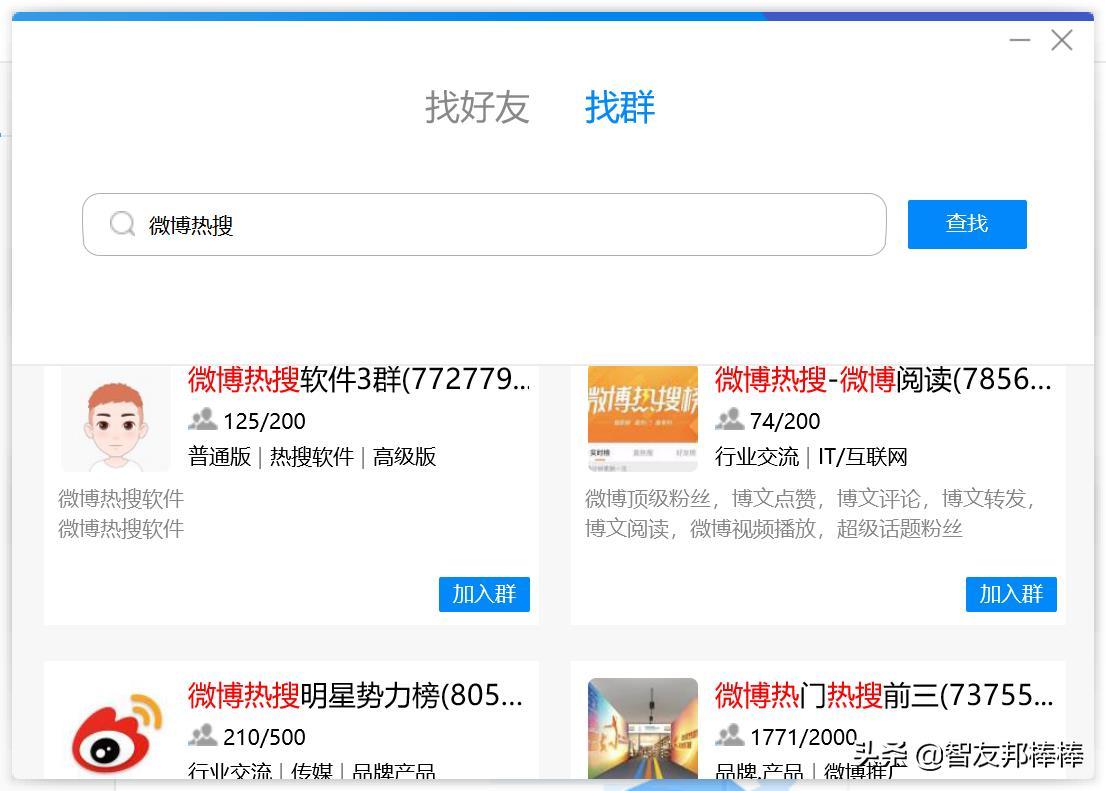
Task: Click the 热搜软件 tag
Action: pos(312,457)
